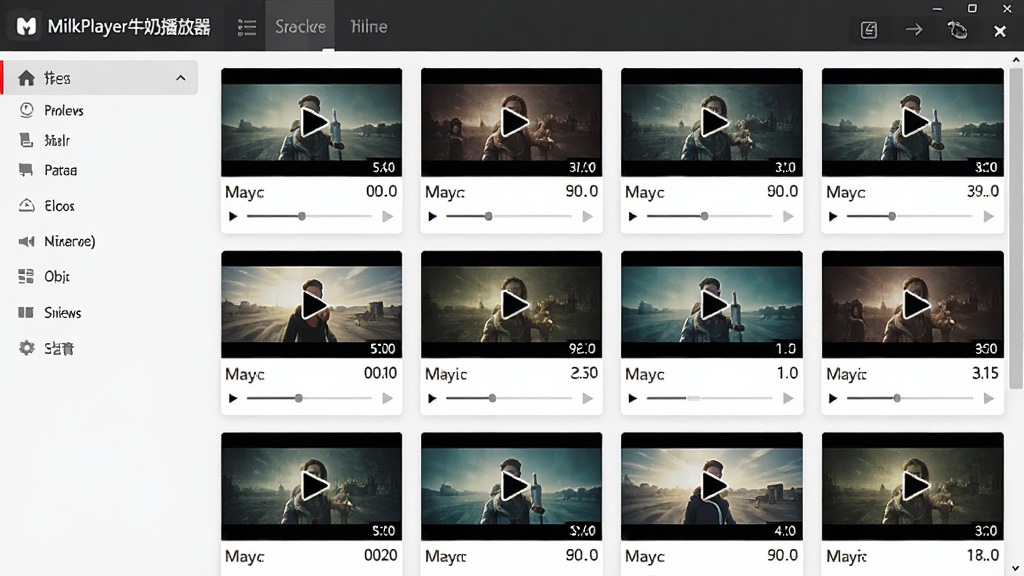Click the small play button on the 1.0 card
The image size is (1024, 576).
632,398
